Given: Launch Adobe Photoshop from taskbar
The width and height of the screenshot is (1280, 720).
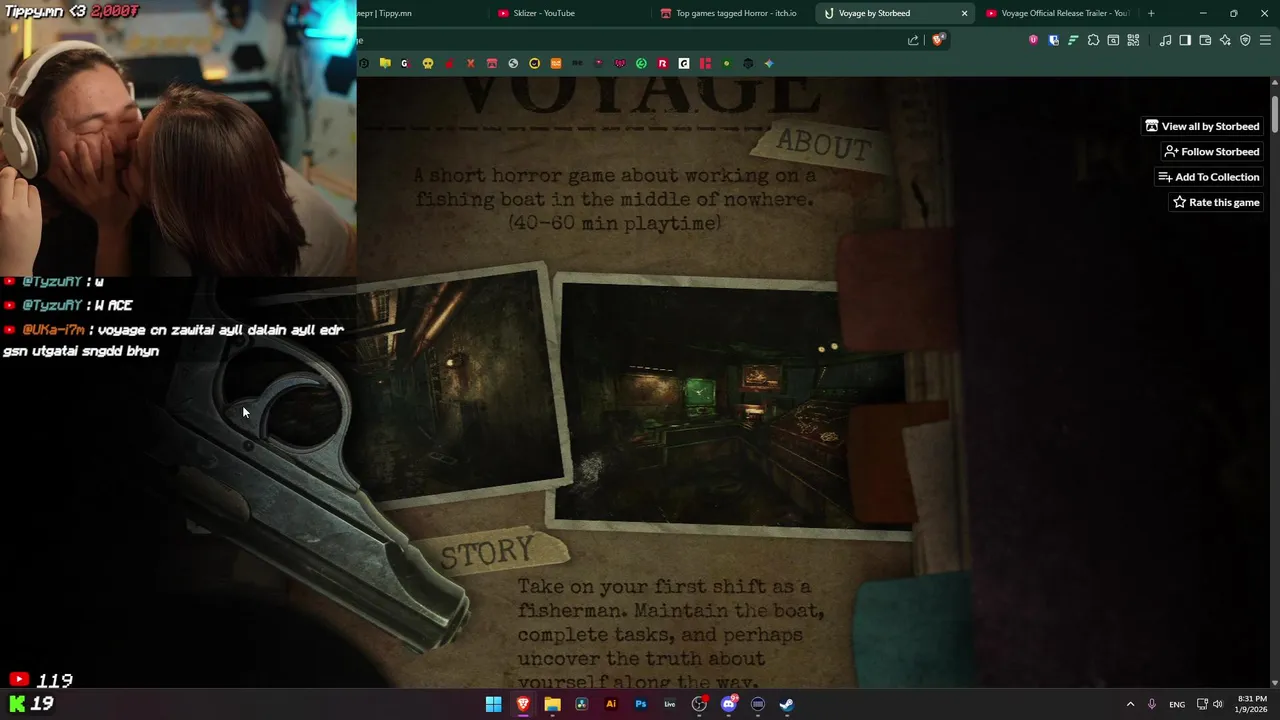Looking at the screenshot, I should coord(640,704).
